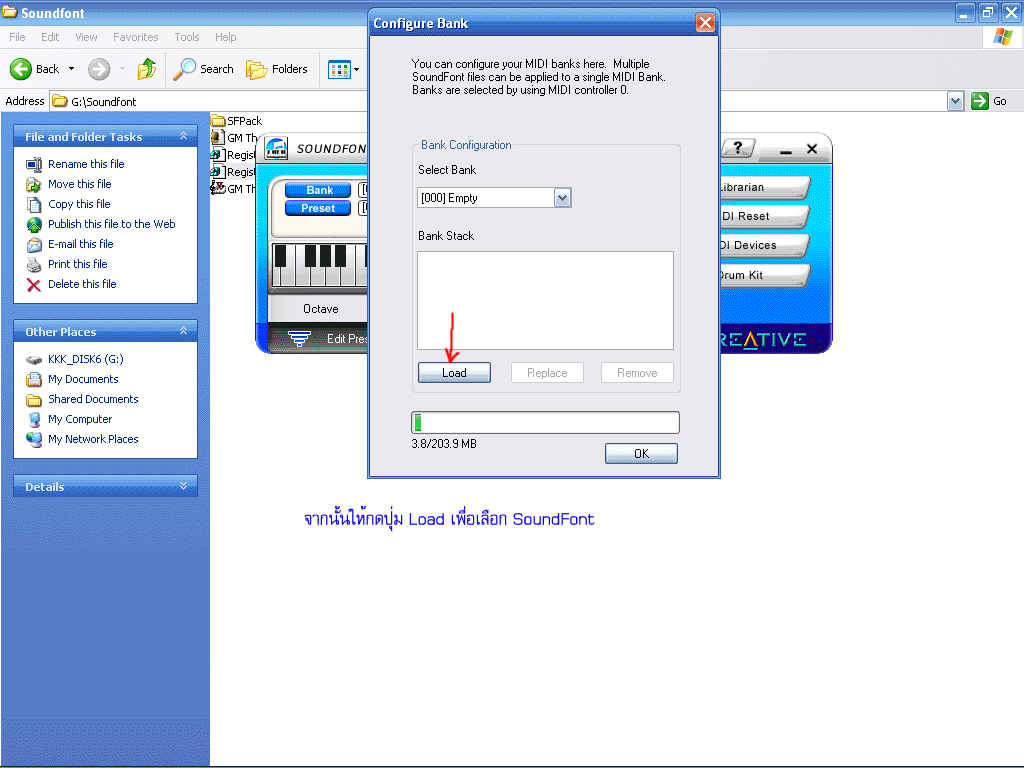The width and height of the screenshot is (1024, 768).
Task: Click the Drum Kit button
Action: click(x=764, y=275)
